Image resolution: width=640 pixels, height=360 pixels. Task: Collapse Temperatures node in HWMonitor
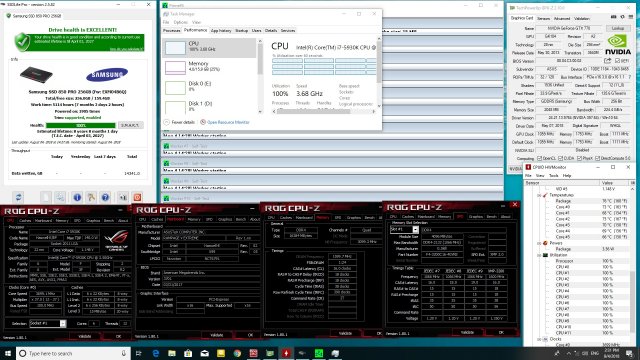(x=539, y=195)
